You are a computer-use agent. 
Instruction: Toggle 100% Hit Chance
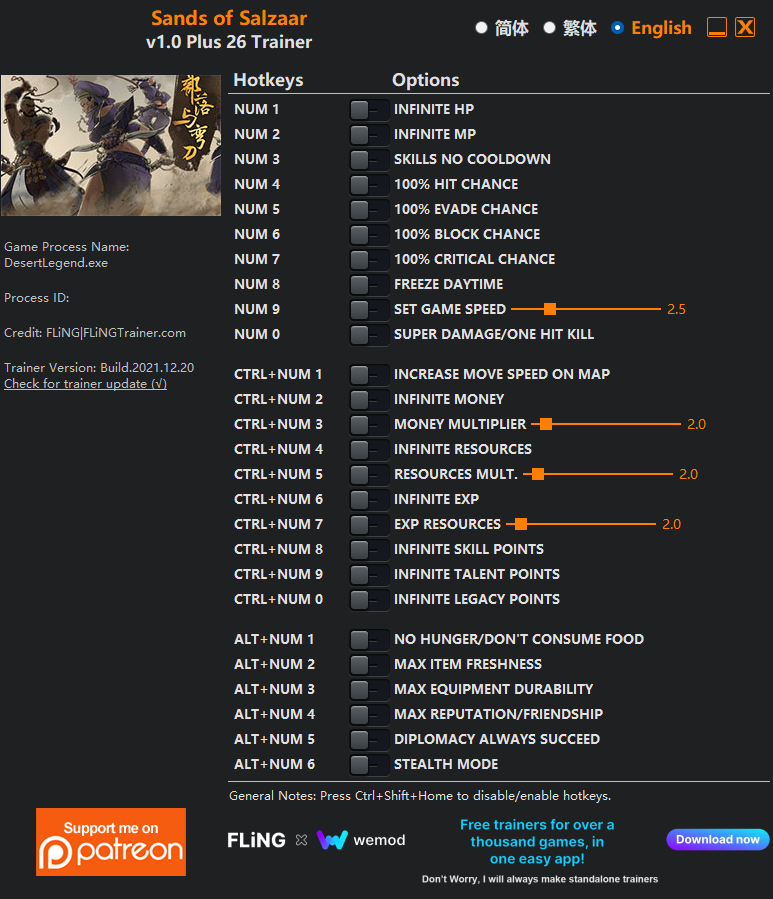tap(369, 185)
